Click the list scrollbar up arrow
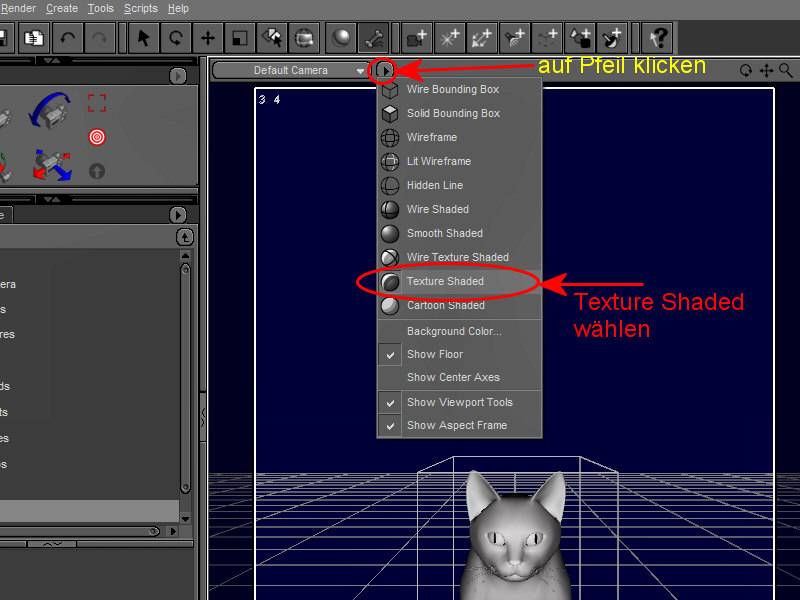800x600 pixels. (x=185, y=255)
